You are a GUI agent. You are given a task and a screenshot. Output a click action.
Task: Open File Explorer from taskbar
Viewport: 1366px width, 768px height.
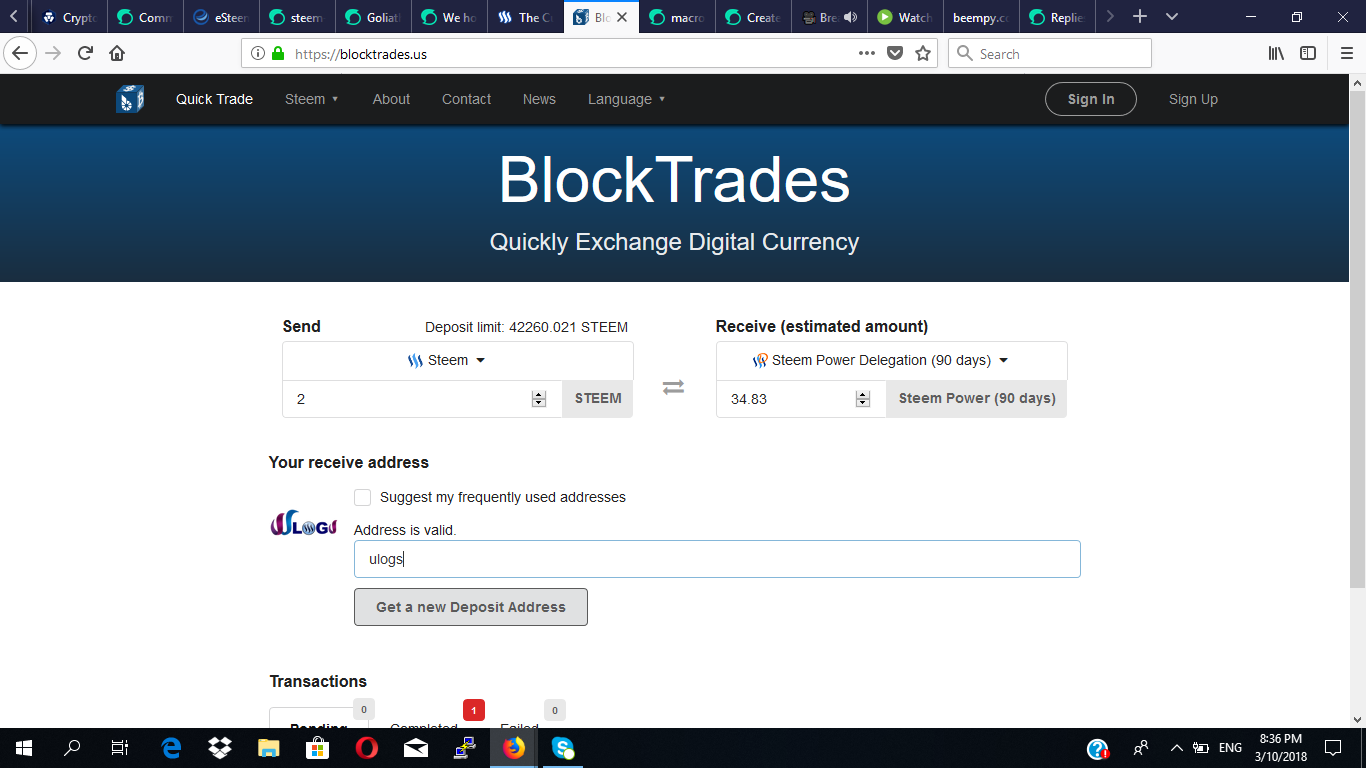click(x=269, y=747)
